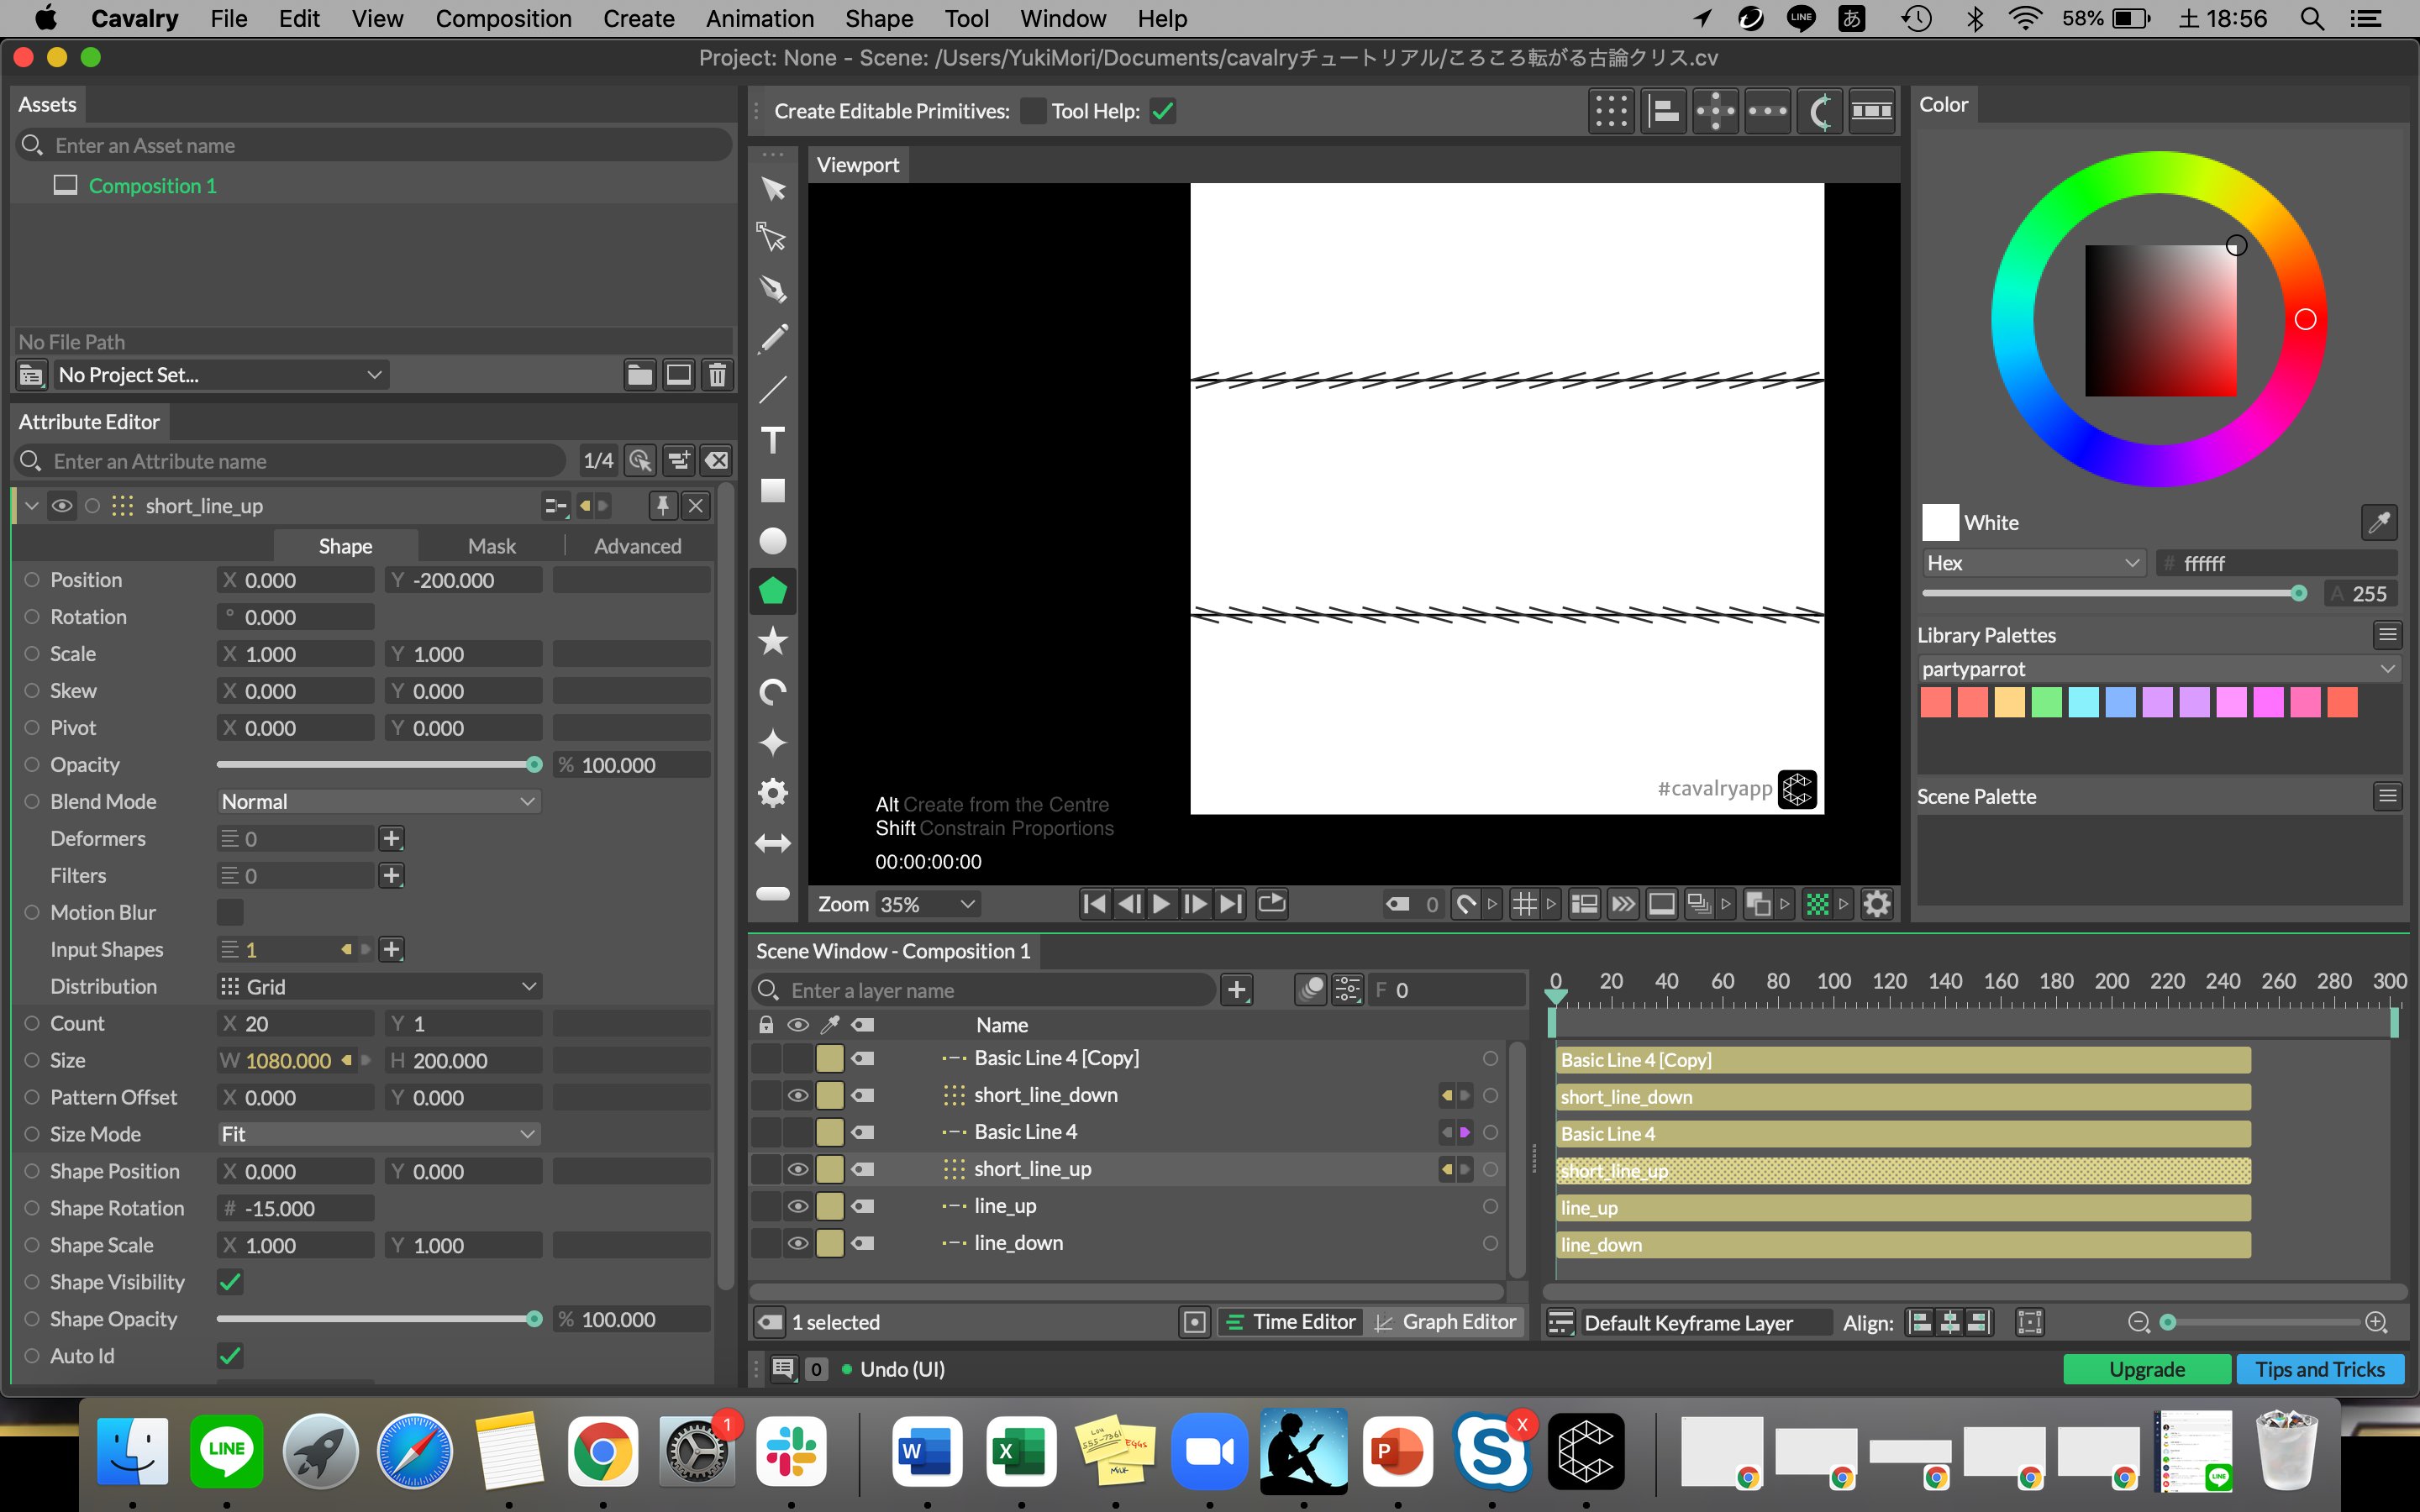Click the alpha slider handle in Color panel

(2299, 594)
